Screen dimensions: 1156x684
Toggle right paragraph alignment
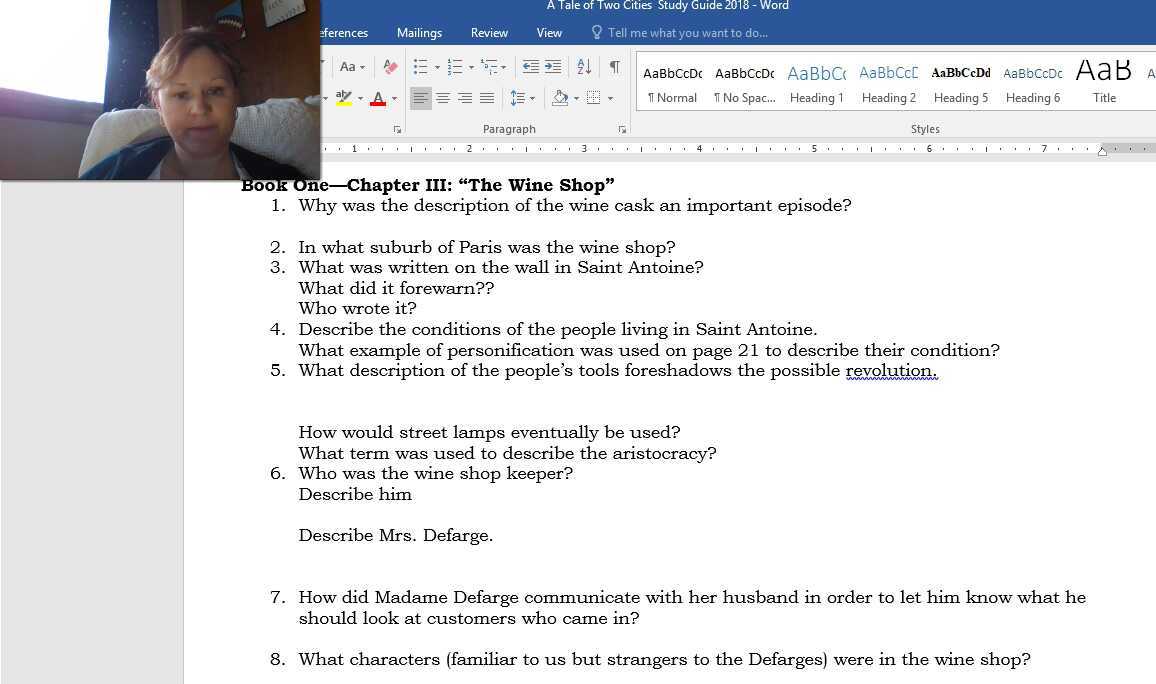click(x=465, y=97)
